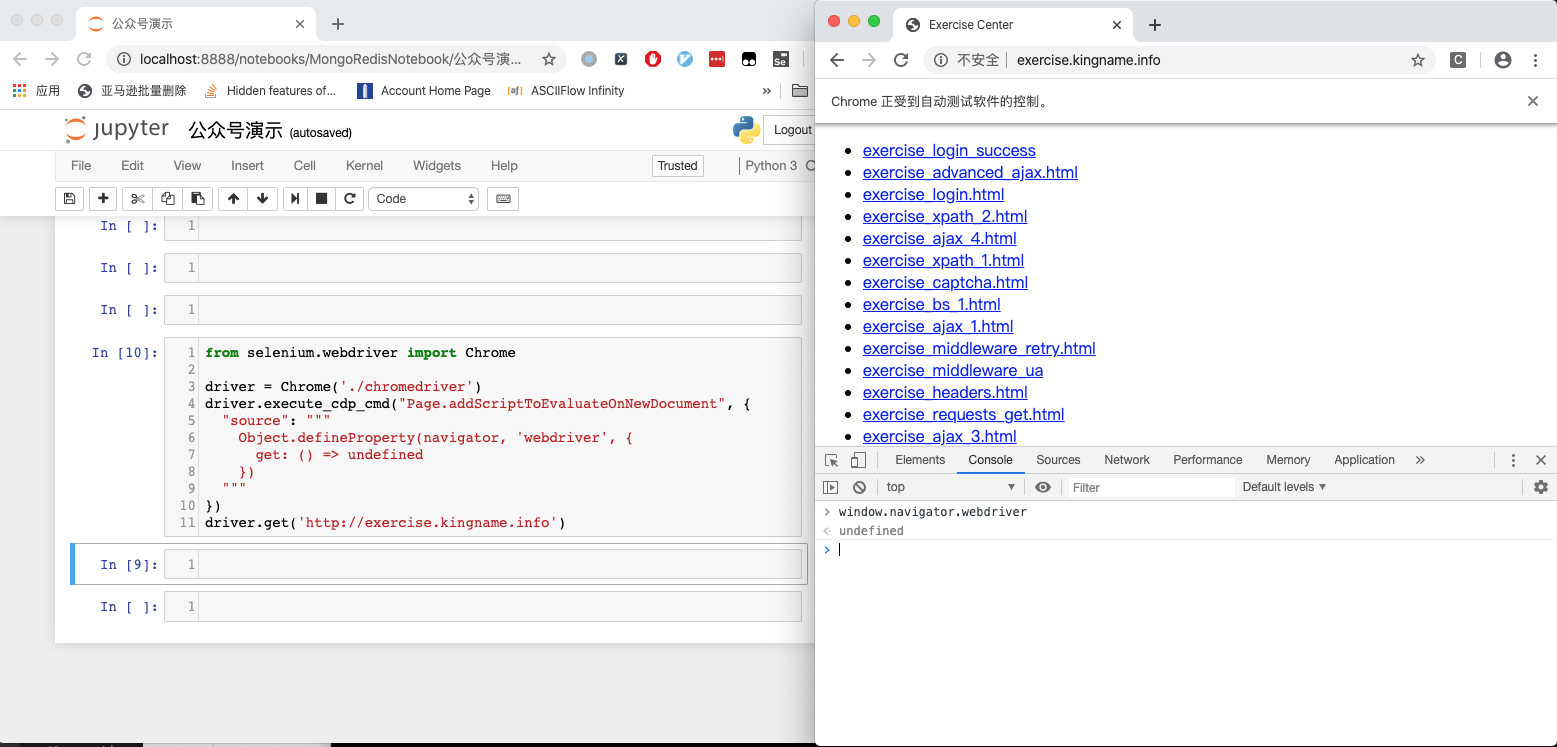Open the View menu in Jupyter
Image resolution: width=1557 pixels, height=747 pixels.
[x=187, y=166]
